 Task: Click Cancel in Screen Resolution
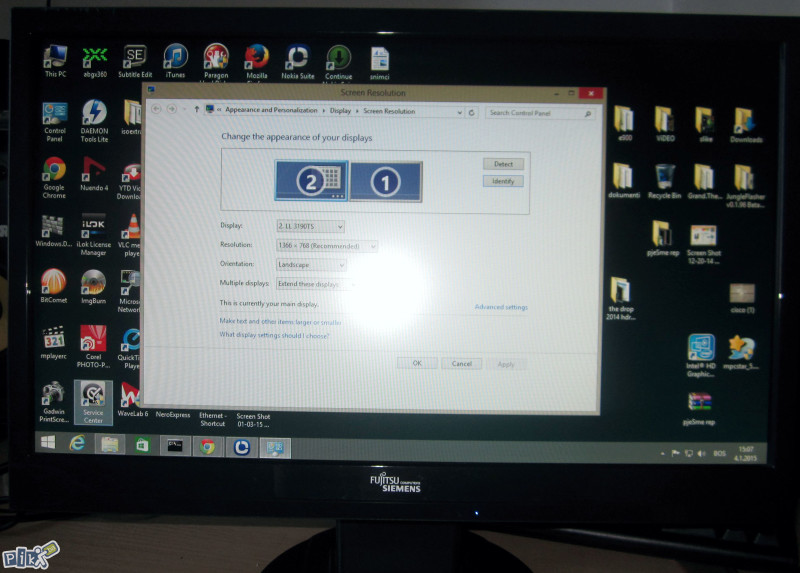tap(462, 364)
